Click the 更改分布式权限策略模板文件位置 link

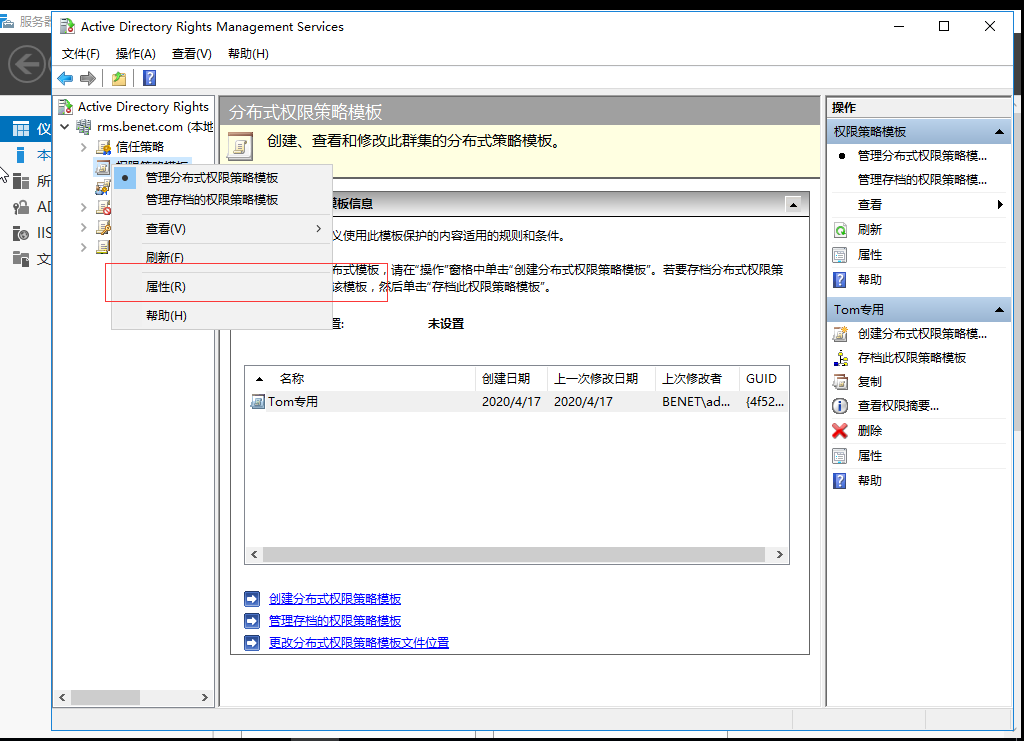click(x=359, y=643)
